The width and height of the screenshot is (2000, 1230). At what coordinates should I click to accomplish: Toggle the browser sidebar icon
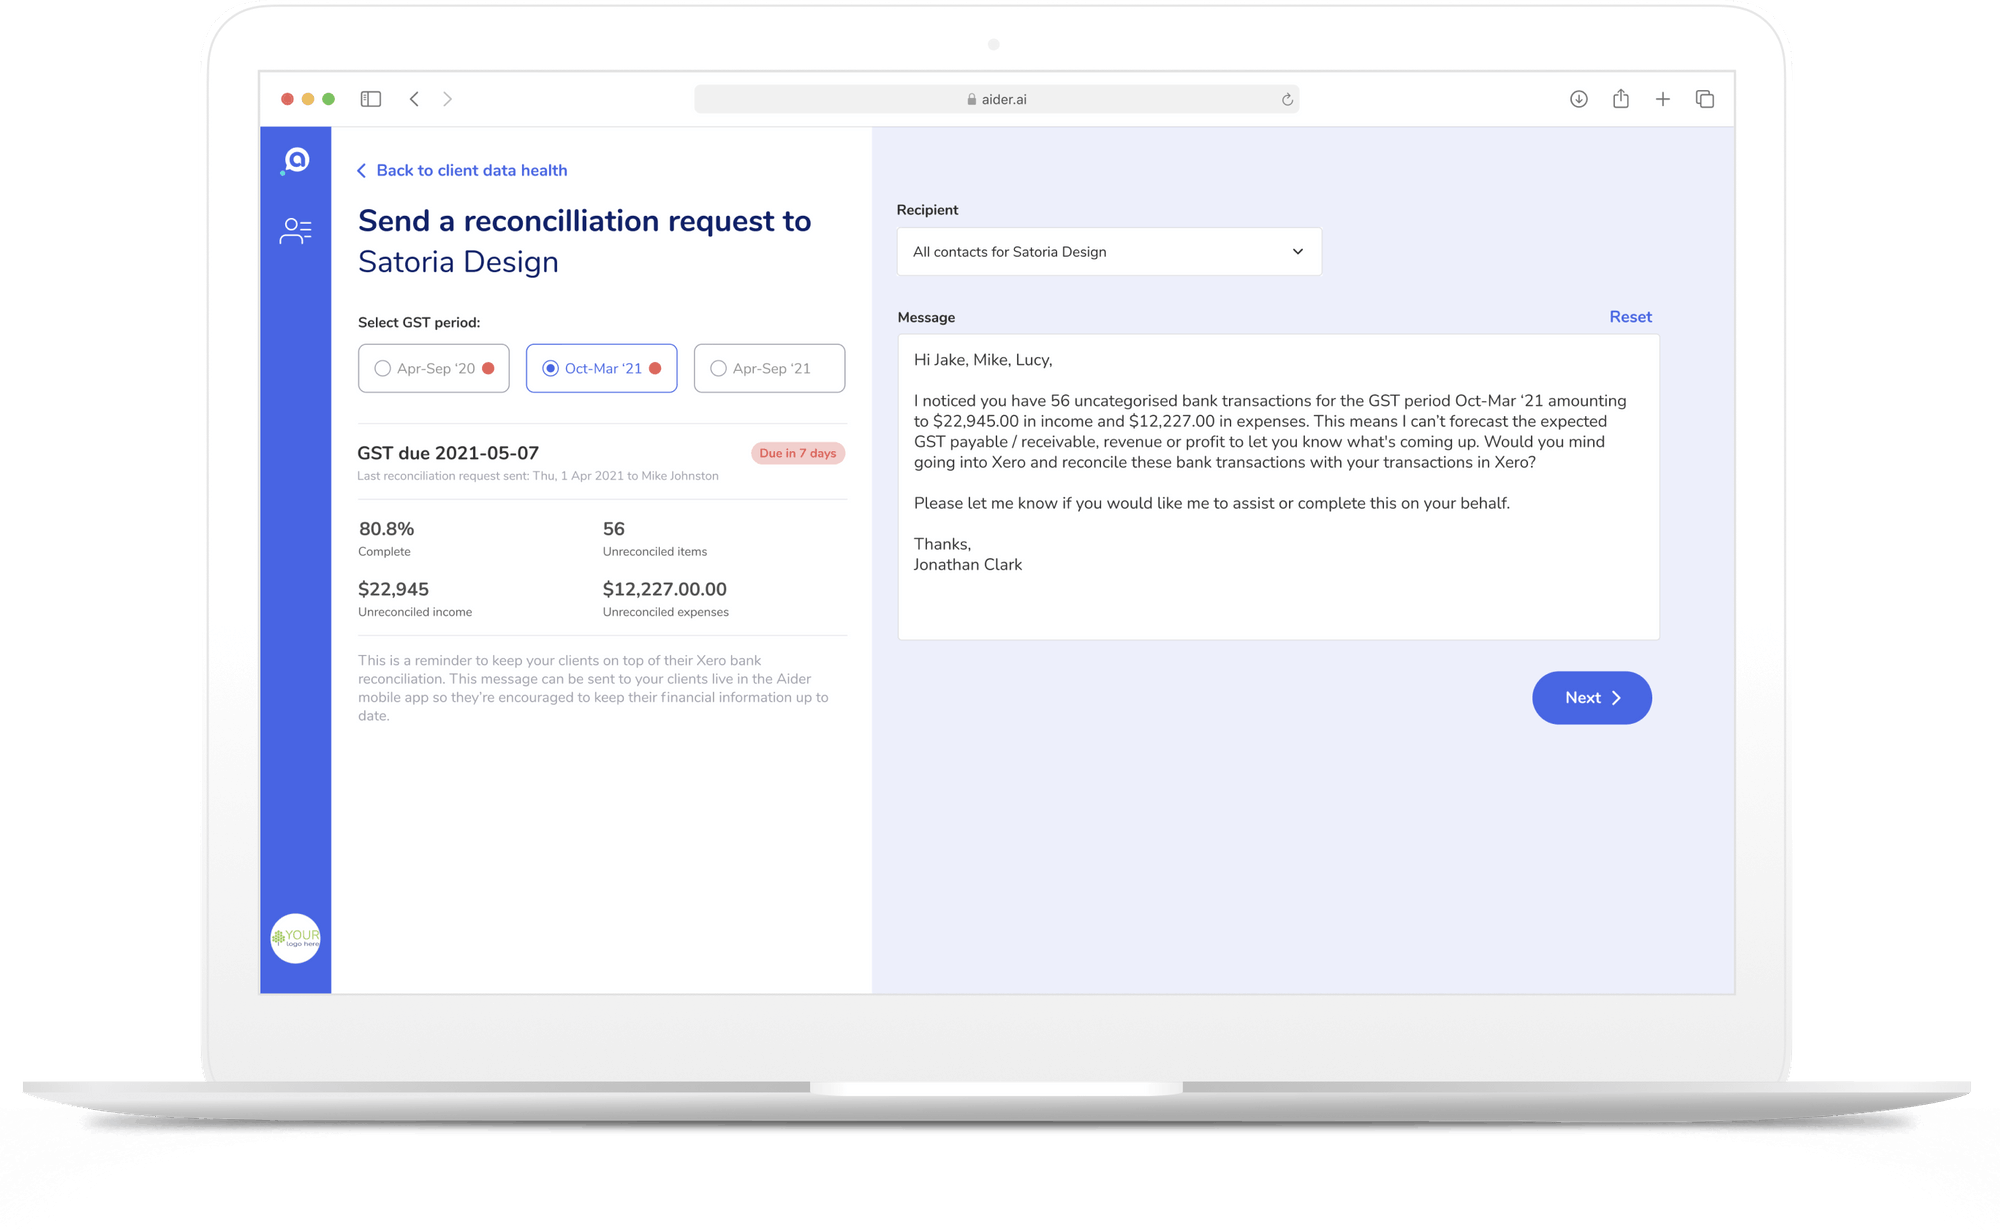tap(370, 99)
